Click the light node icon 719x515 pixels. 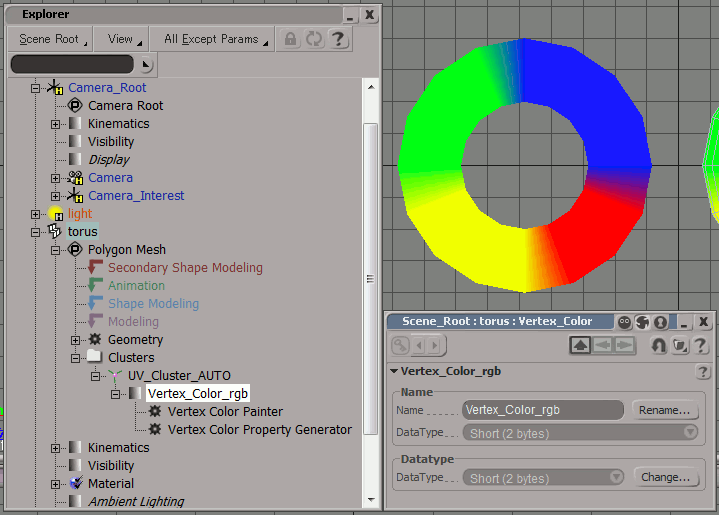[x=57, y=214]
